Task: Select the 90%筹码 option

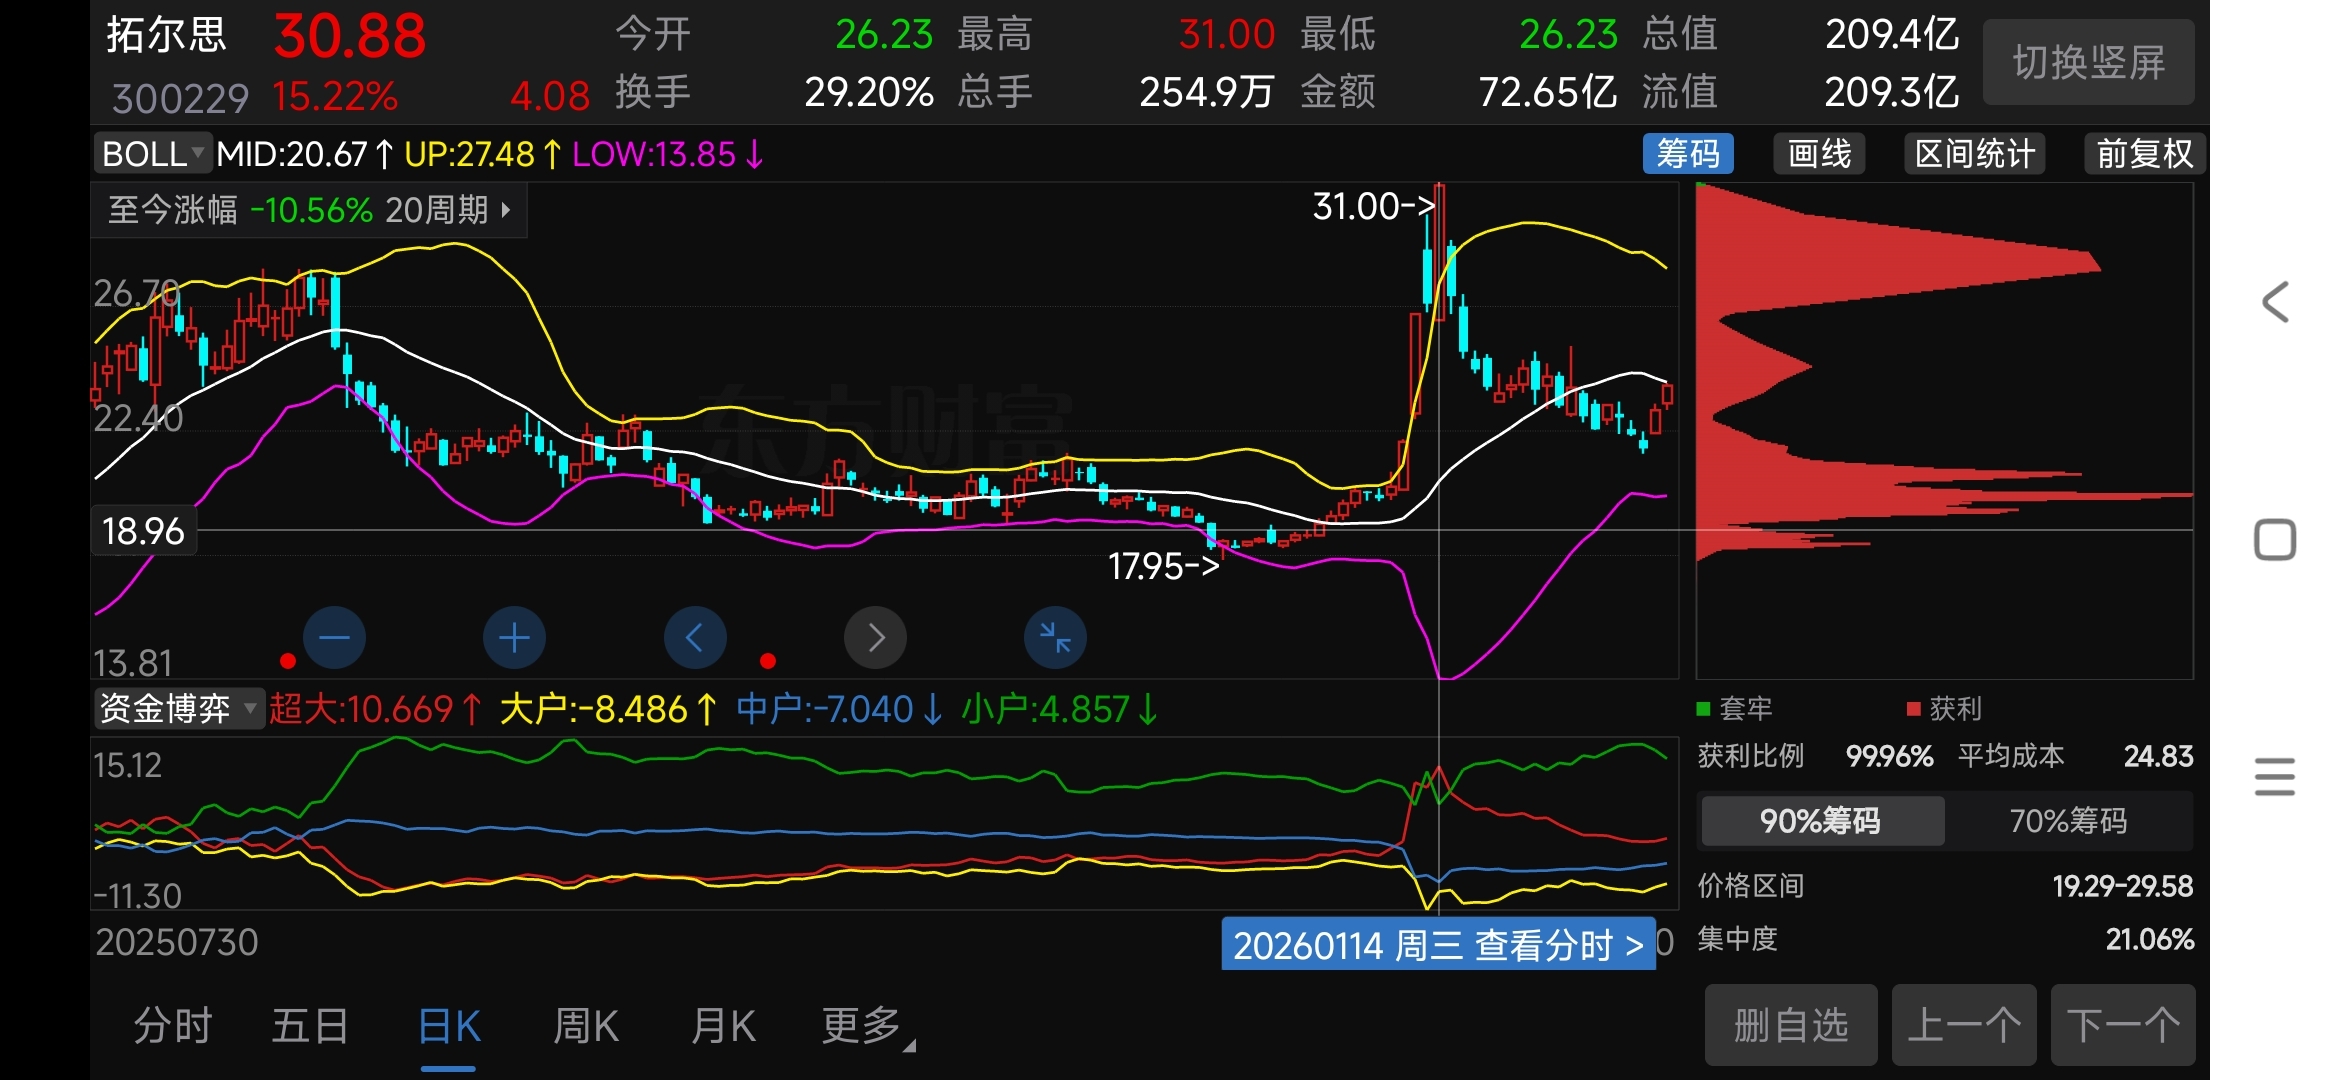Action: 1820,821
